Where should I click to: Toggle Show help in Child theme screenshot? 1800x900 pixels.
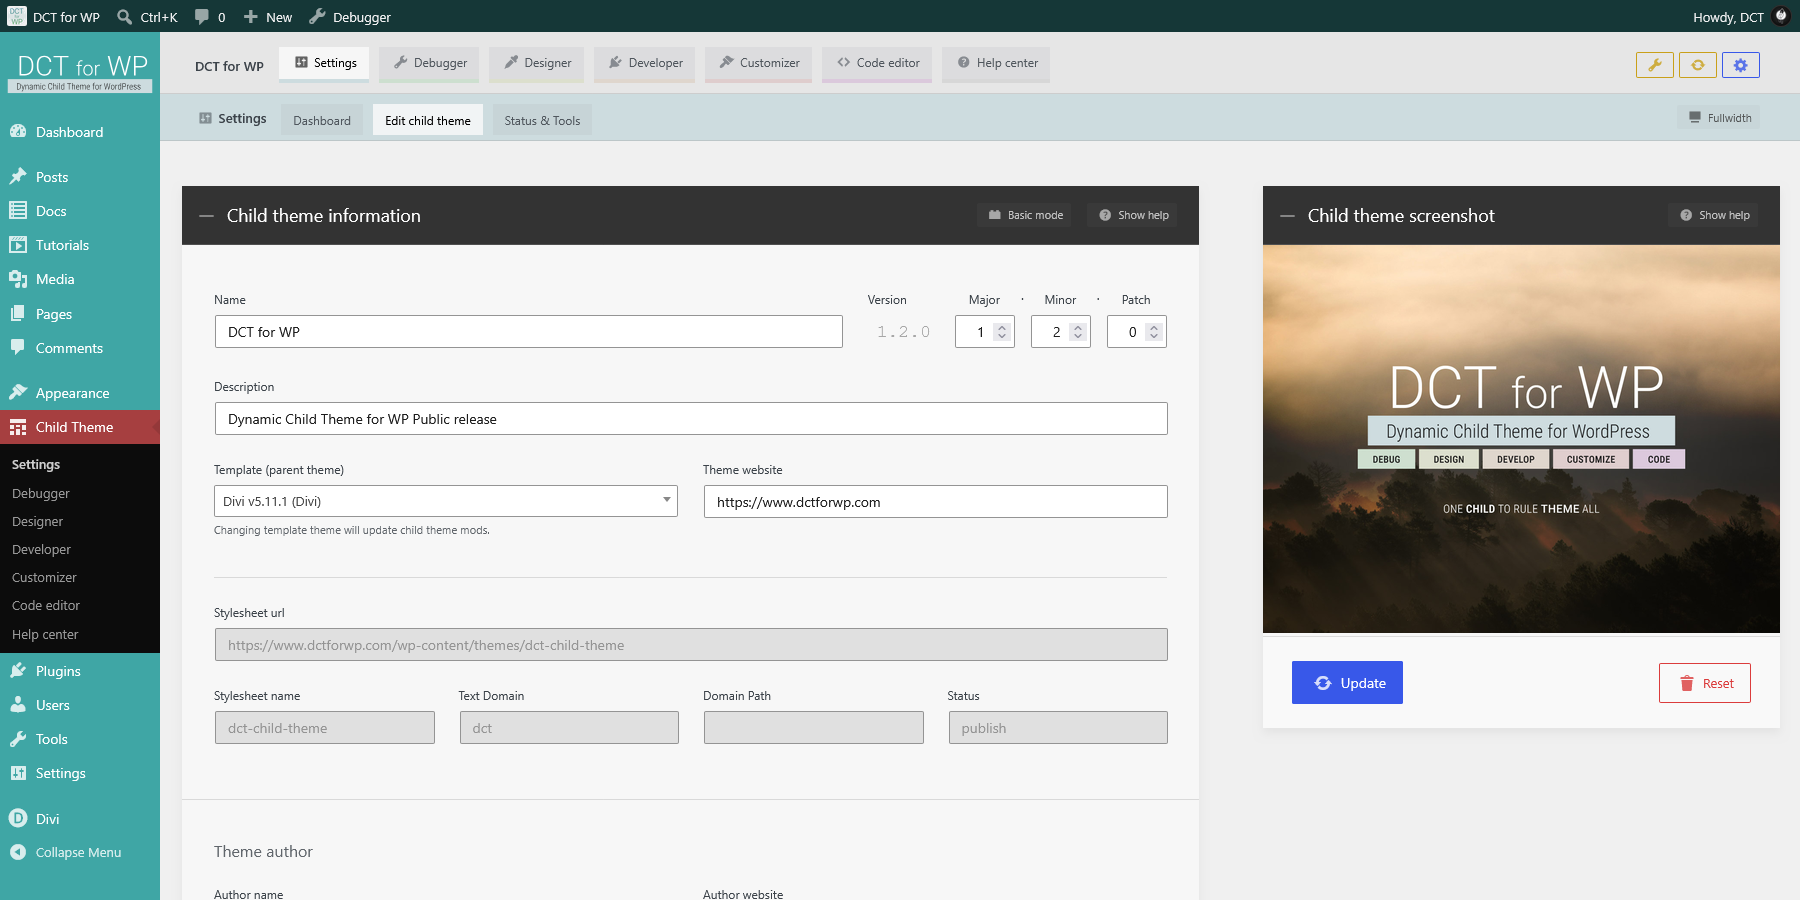coord(1714,215)
